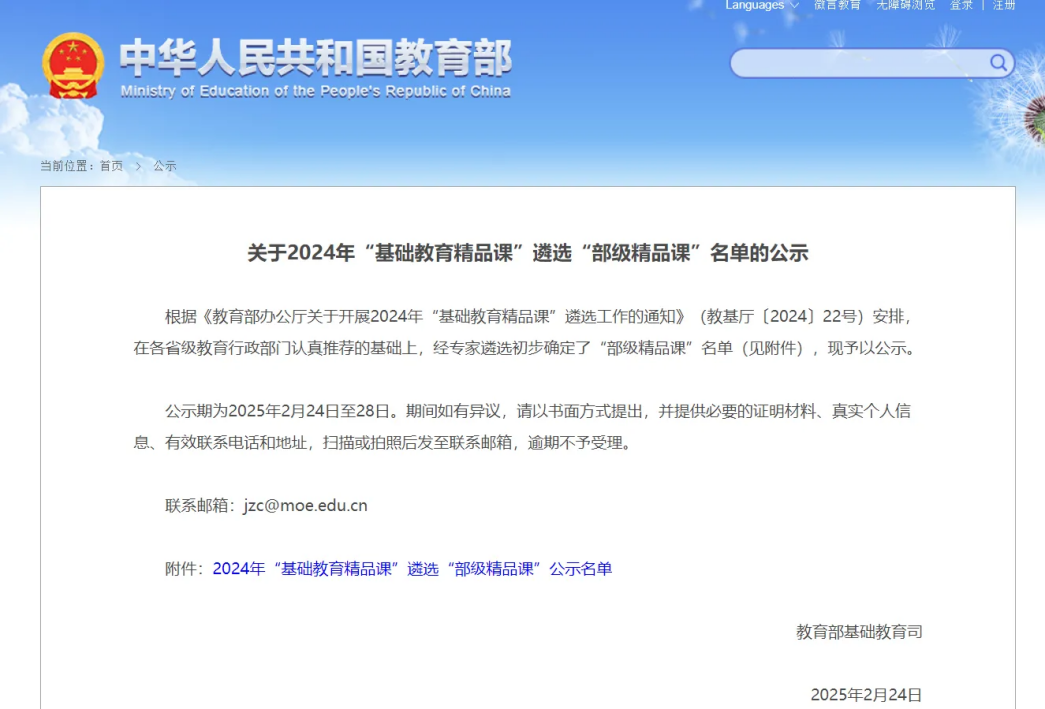The width and height of the screenshot is (1045, 709).
Task: Click the 2024年 announcement headline
Action: pyautogui.click(x=527, y=253)
